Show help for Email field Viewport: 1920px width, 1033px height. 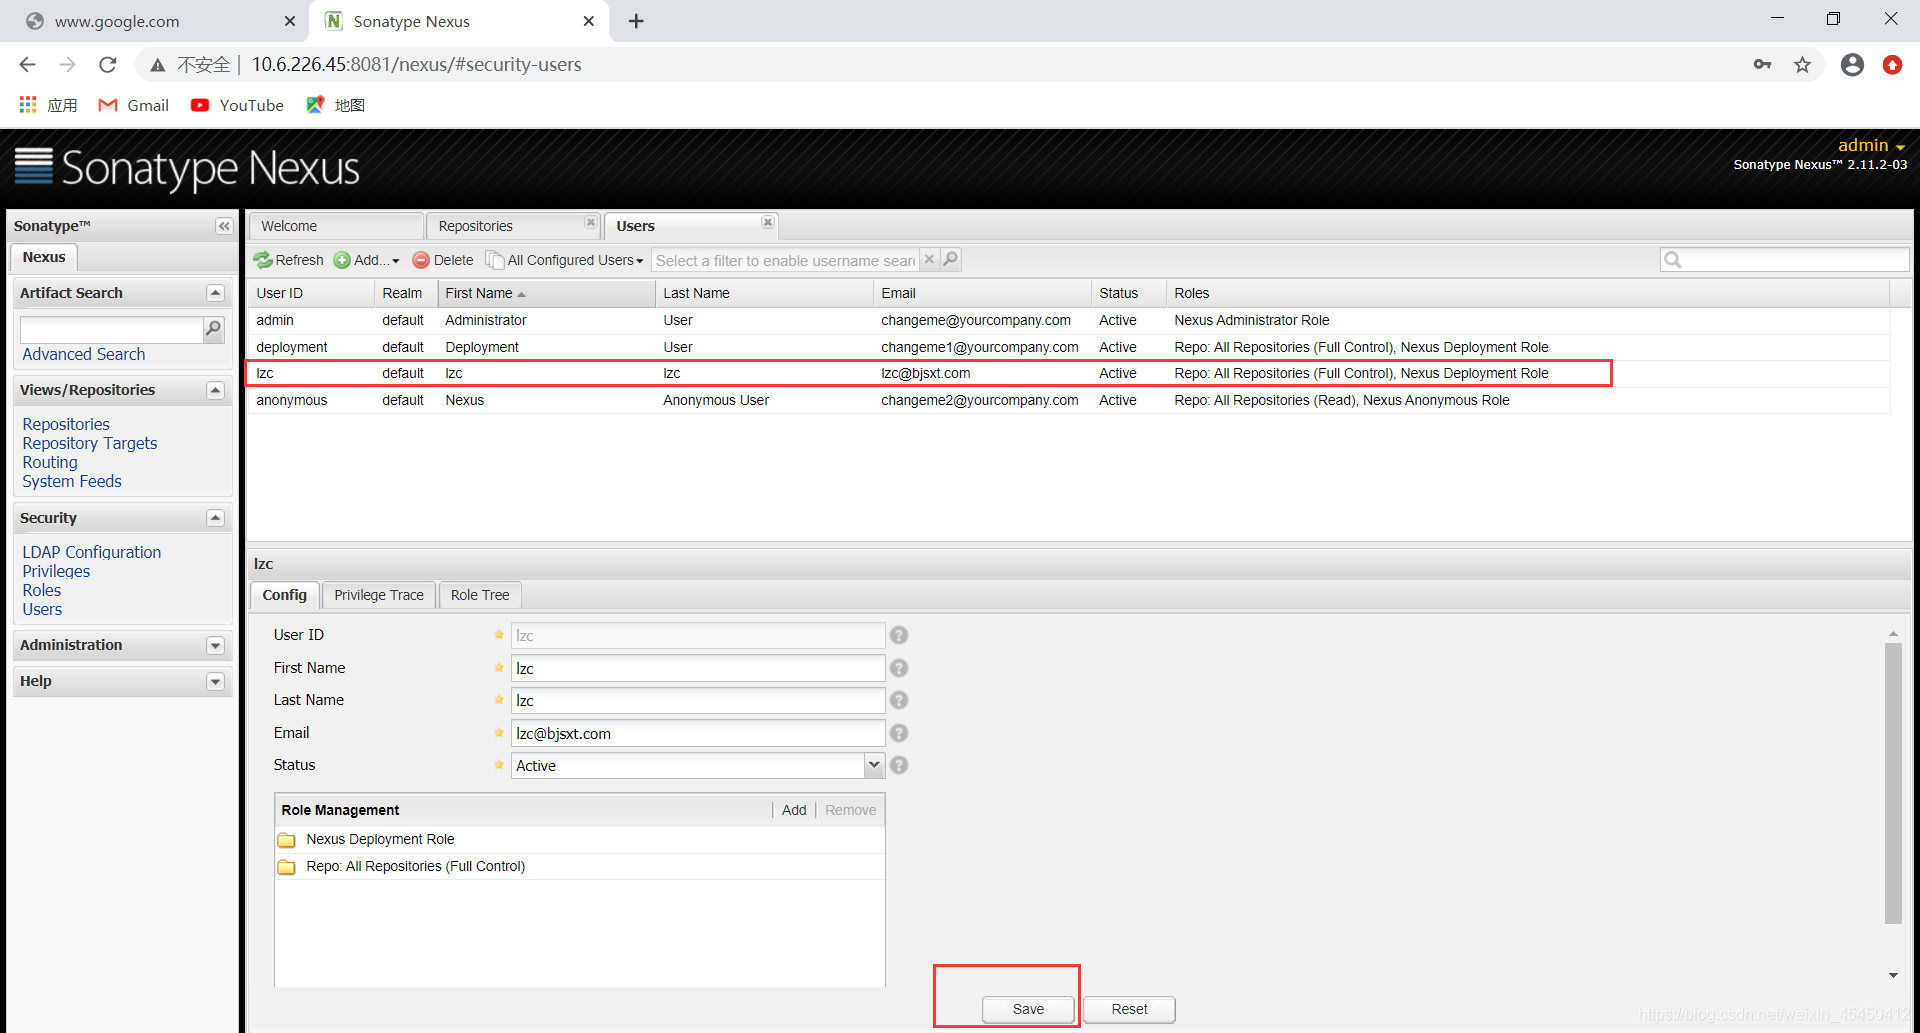(x=899, y=733)
